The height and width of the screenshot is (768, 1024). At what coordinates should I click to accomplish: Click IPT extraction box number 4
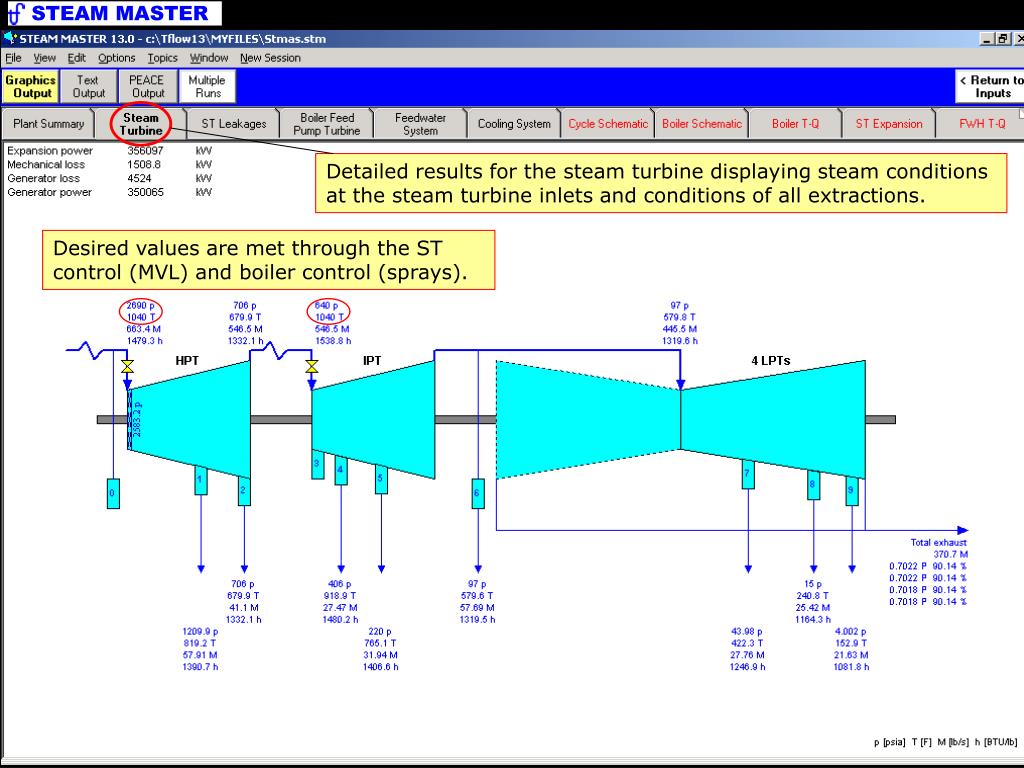click(x=341, y=470)
